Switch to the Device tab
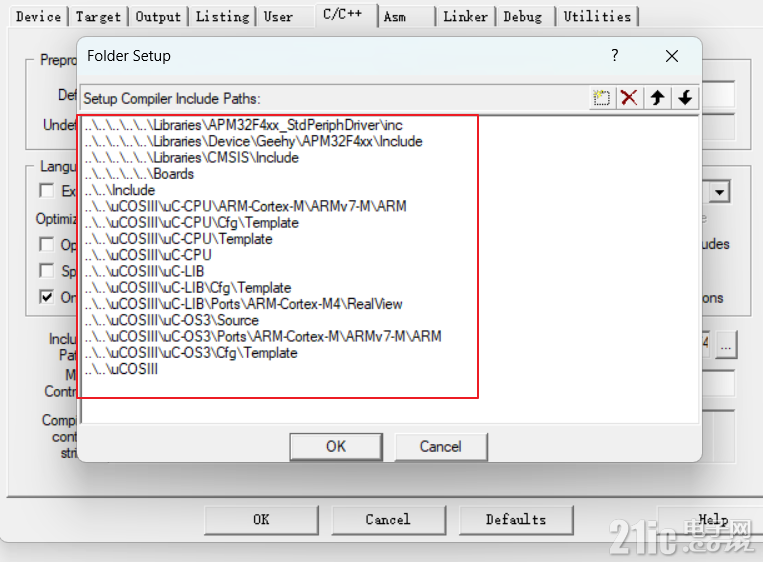 38,17
